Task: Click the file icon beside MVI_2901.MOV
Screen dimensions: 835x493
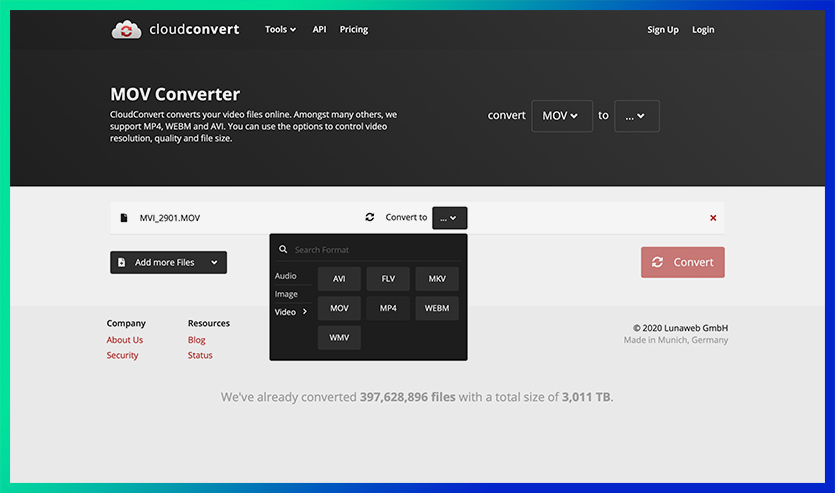Action: click(124, 218)
